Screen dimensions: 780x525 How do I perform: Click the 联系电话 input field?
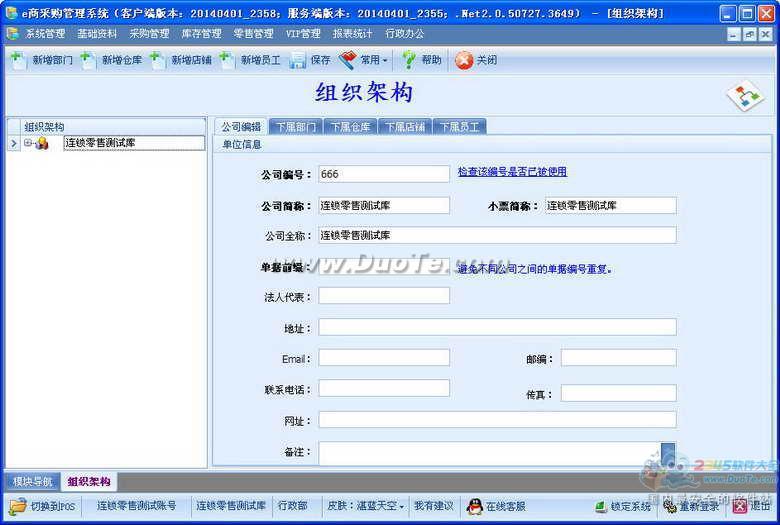tap(384, 388)
